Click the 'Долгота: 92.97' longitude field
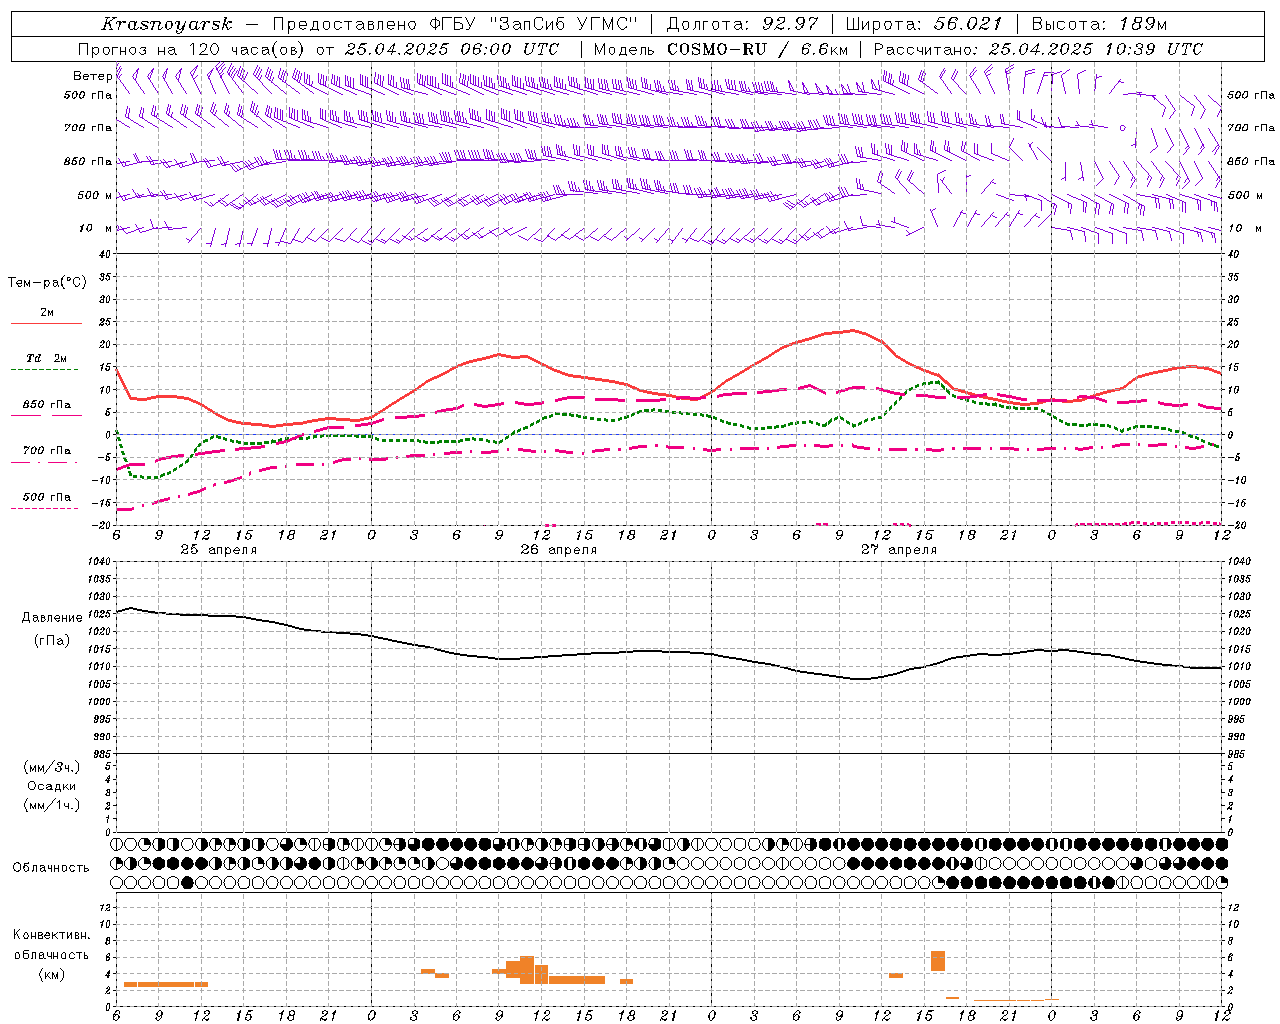 741,24
